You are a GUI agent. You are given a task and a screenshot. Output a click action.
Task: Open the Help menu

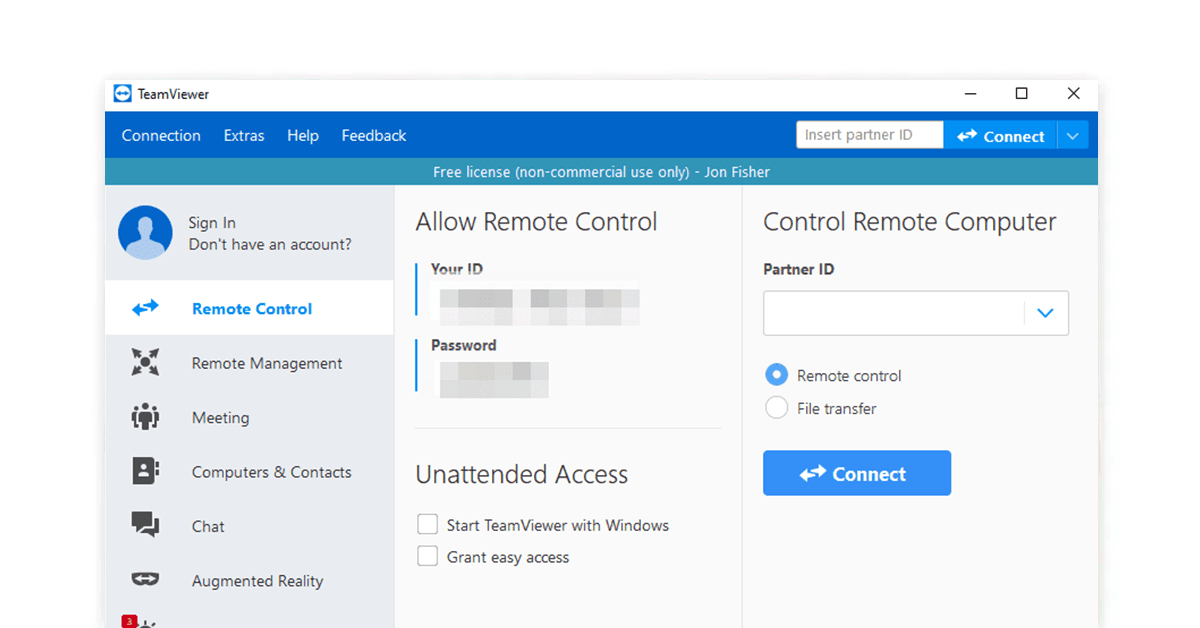tap(303, 136)
